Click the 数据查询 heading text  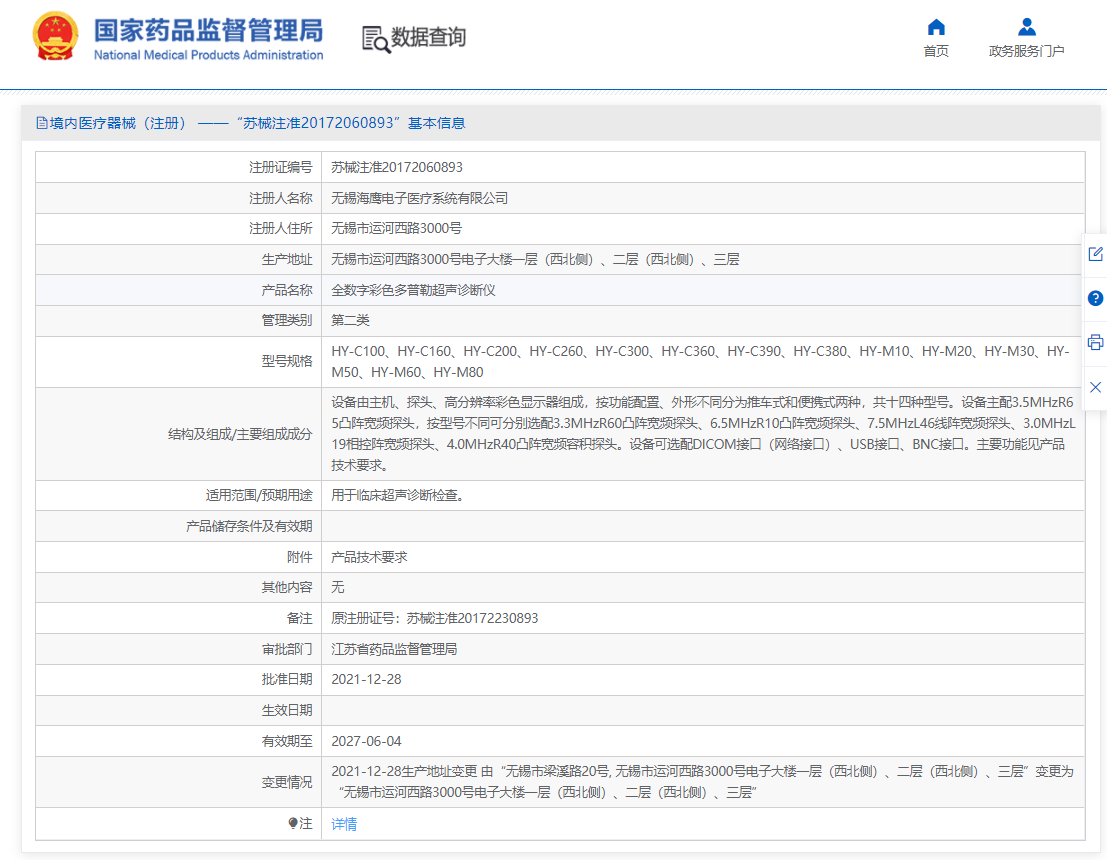(429, 37)
